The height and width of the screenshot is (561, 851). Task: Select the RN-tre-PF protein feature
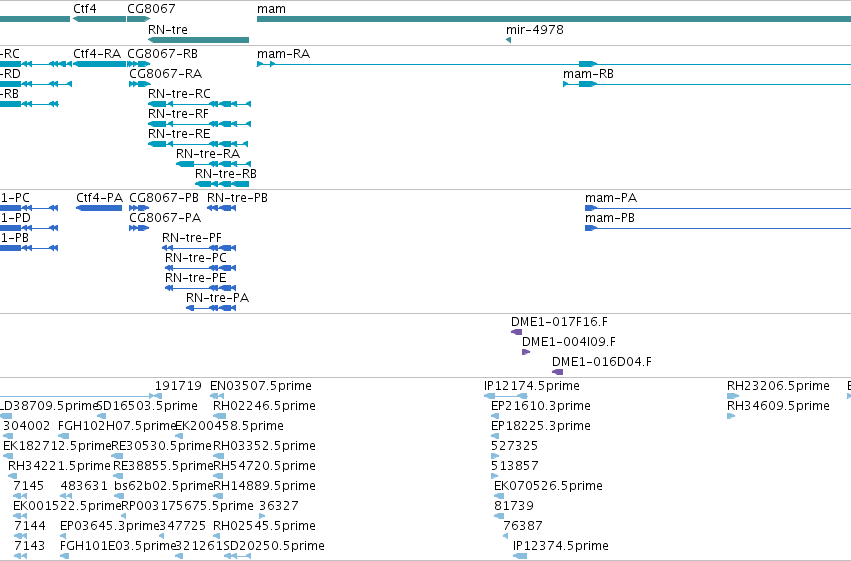coord(199,248)
